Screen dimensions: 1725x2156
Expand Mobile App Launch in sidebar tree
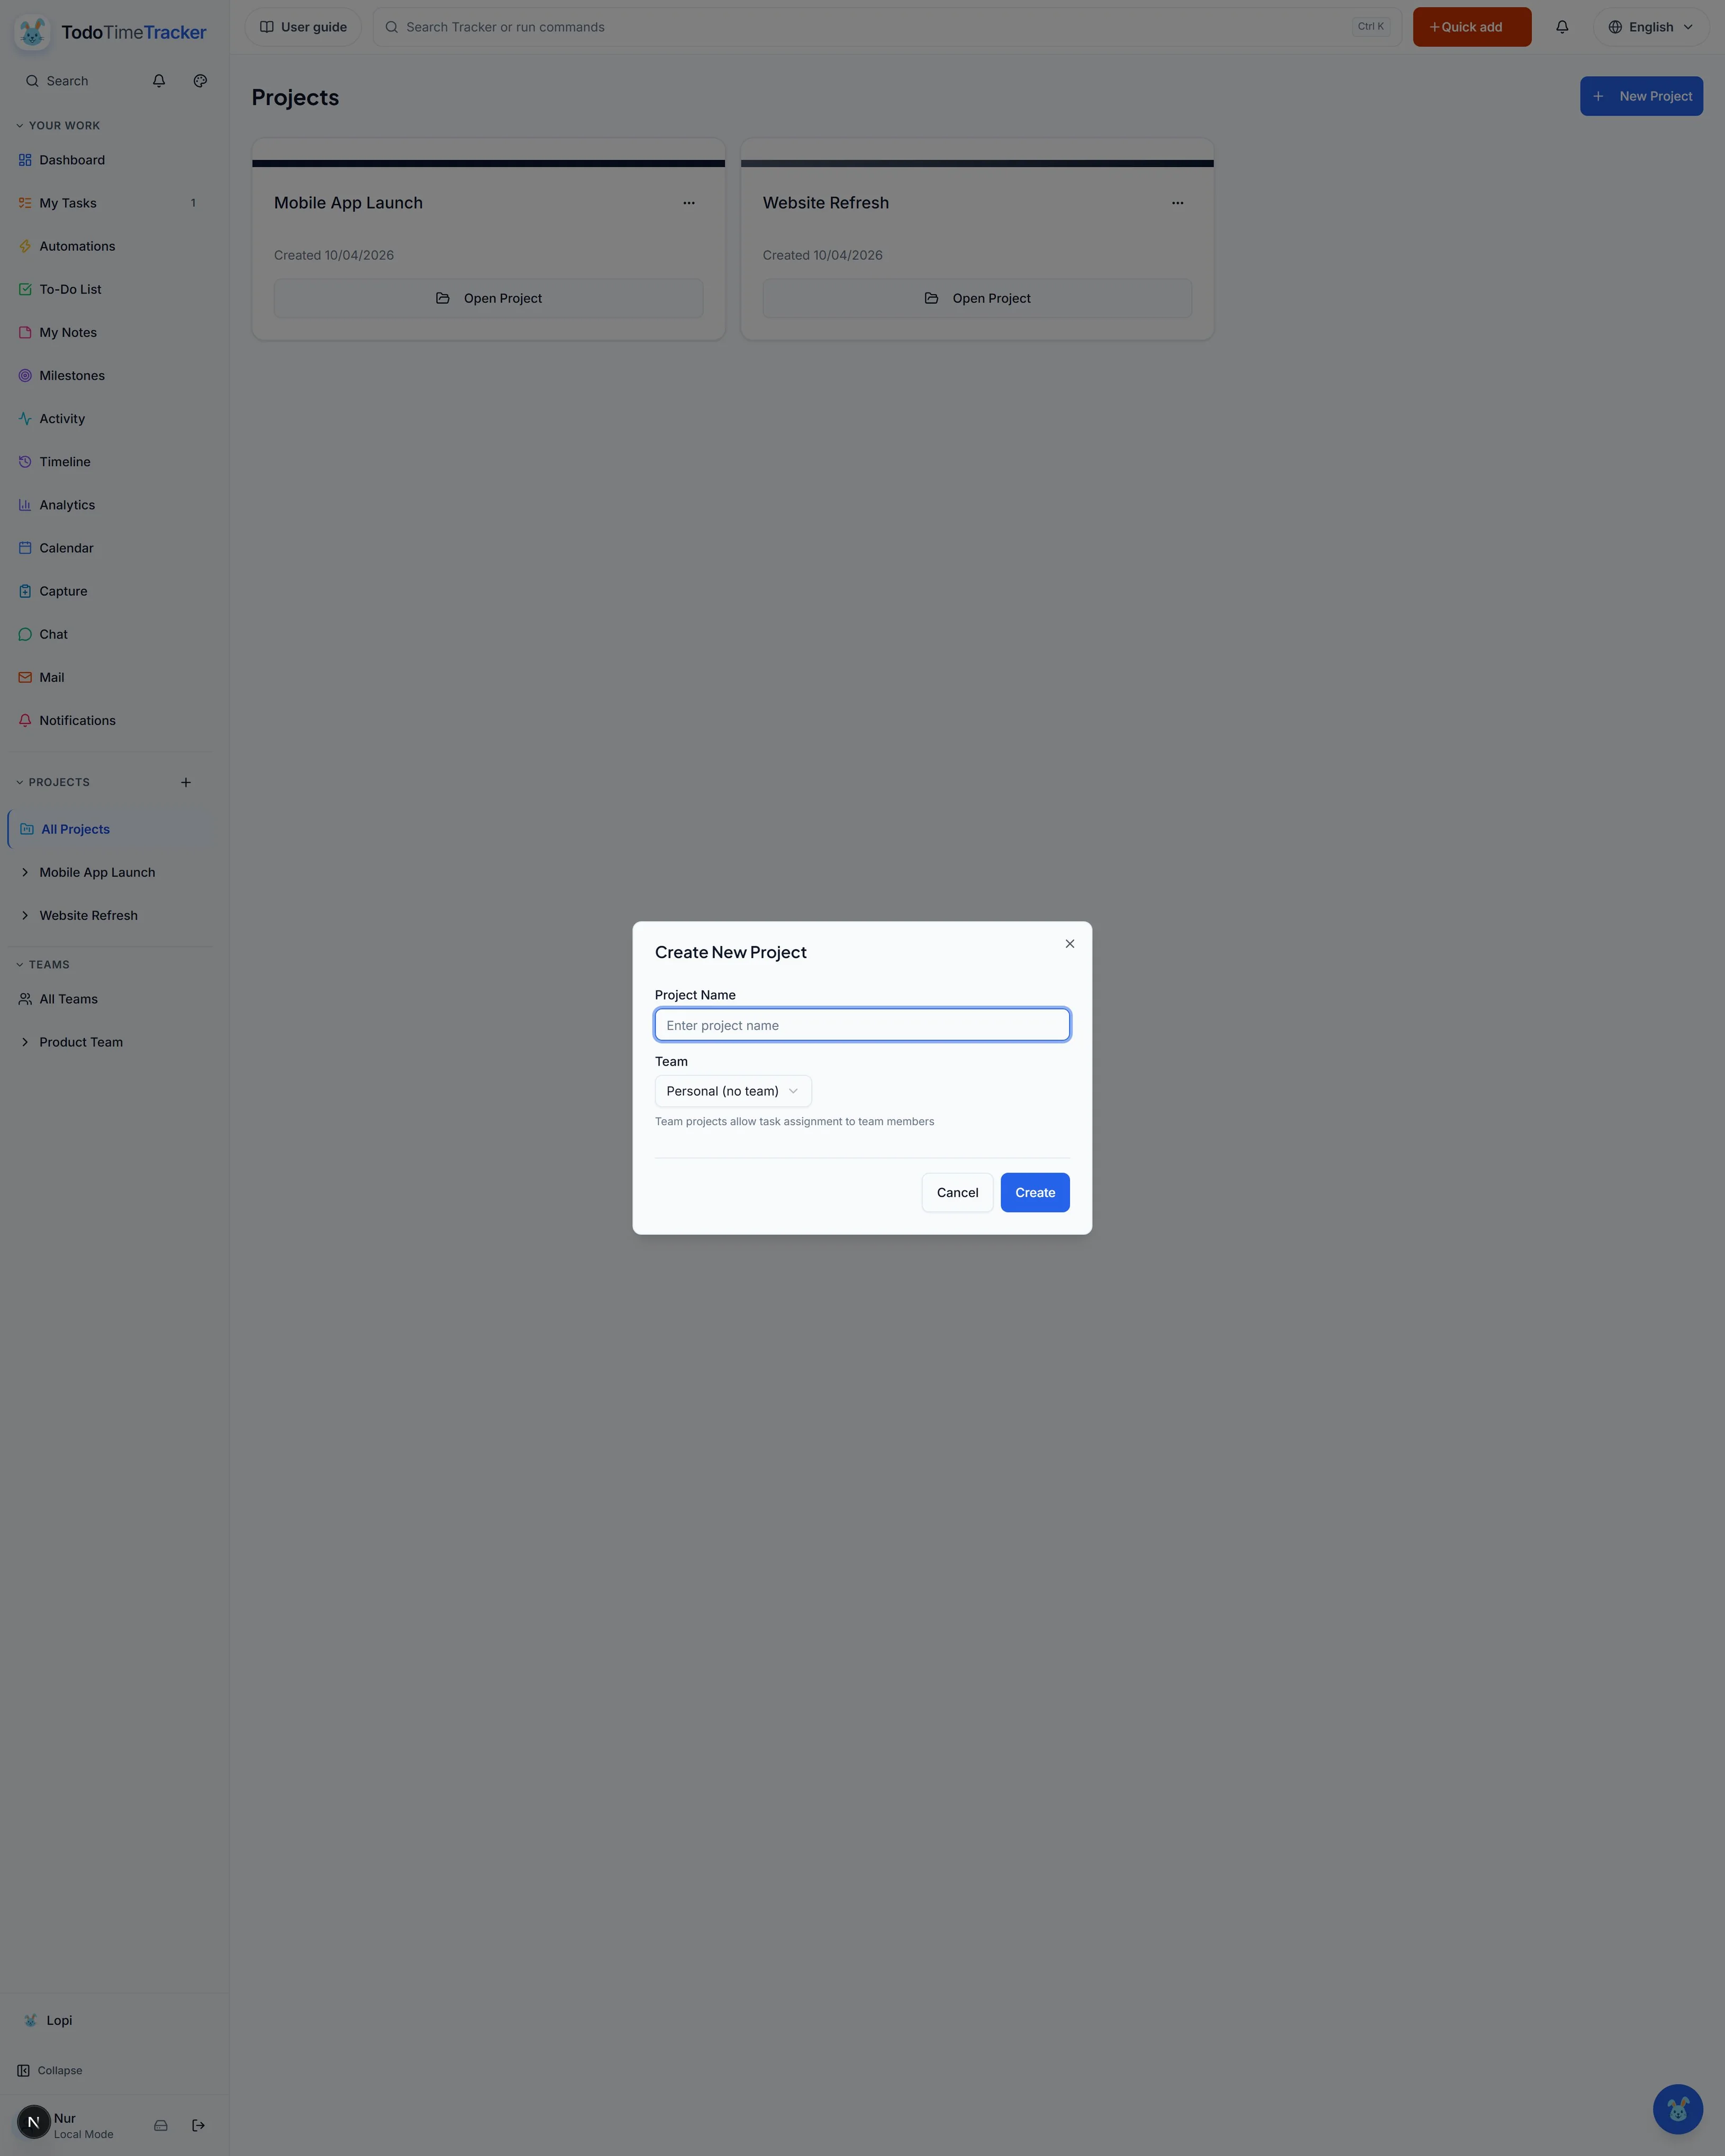(x=25, y=872)
